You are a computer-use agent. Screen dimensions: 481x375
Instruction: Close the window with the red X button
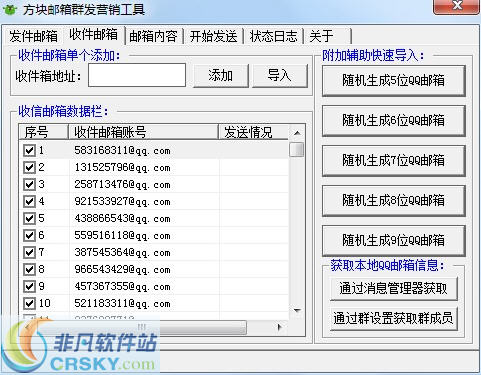(456, 6)
